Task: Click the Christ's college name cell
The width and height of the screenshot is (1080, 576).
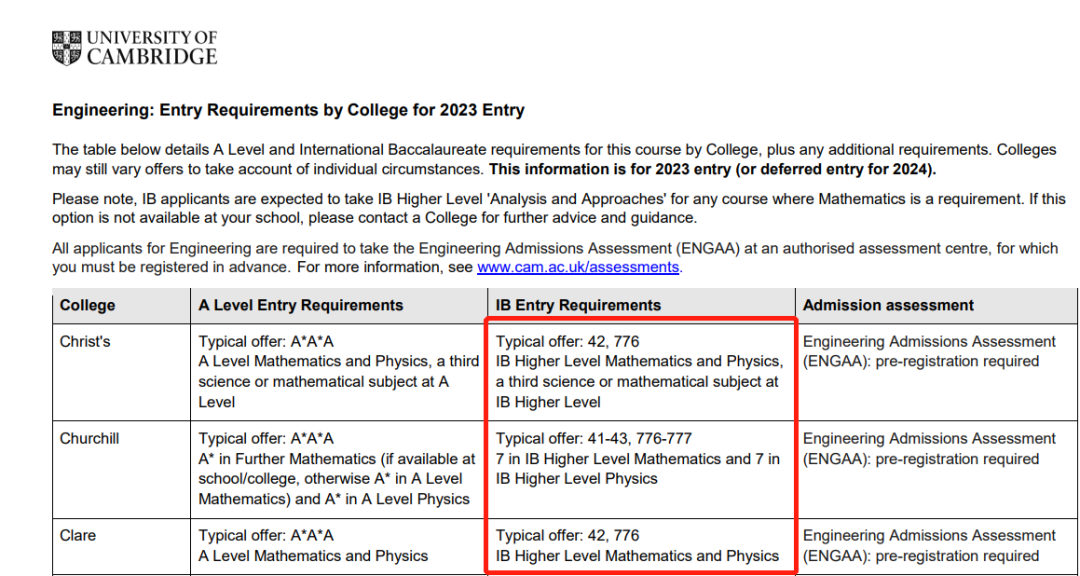Action: (x=121, y=371)
